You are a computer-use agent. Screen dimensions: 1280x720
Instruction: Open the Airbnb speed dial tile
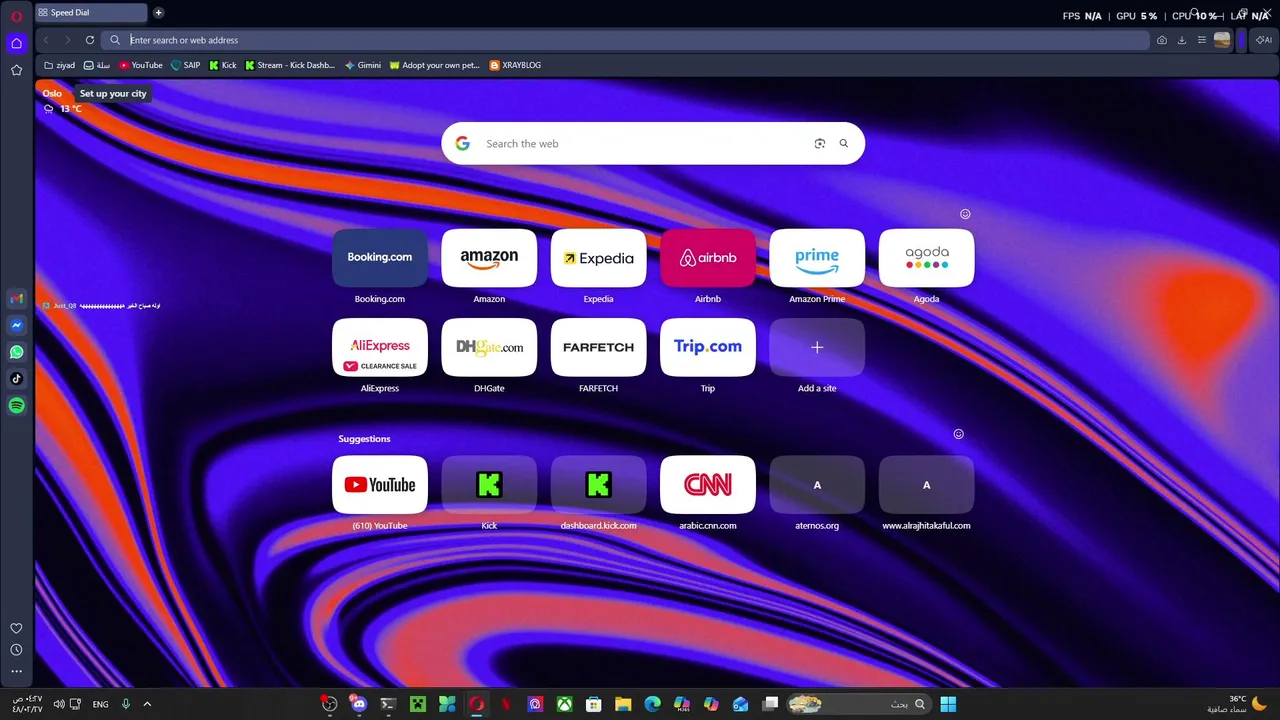(x=708, y=258)
